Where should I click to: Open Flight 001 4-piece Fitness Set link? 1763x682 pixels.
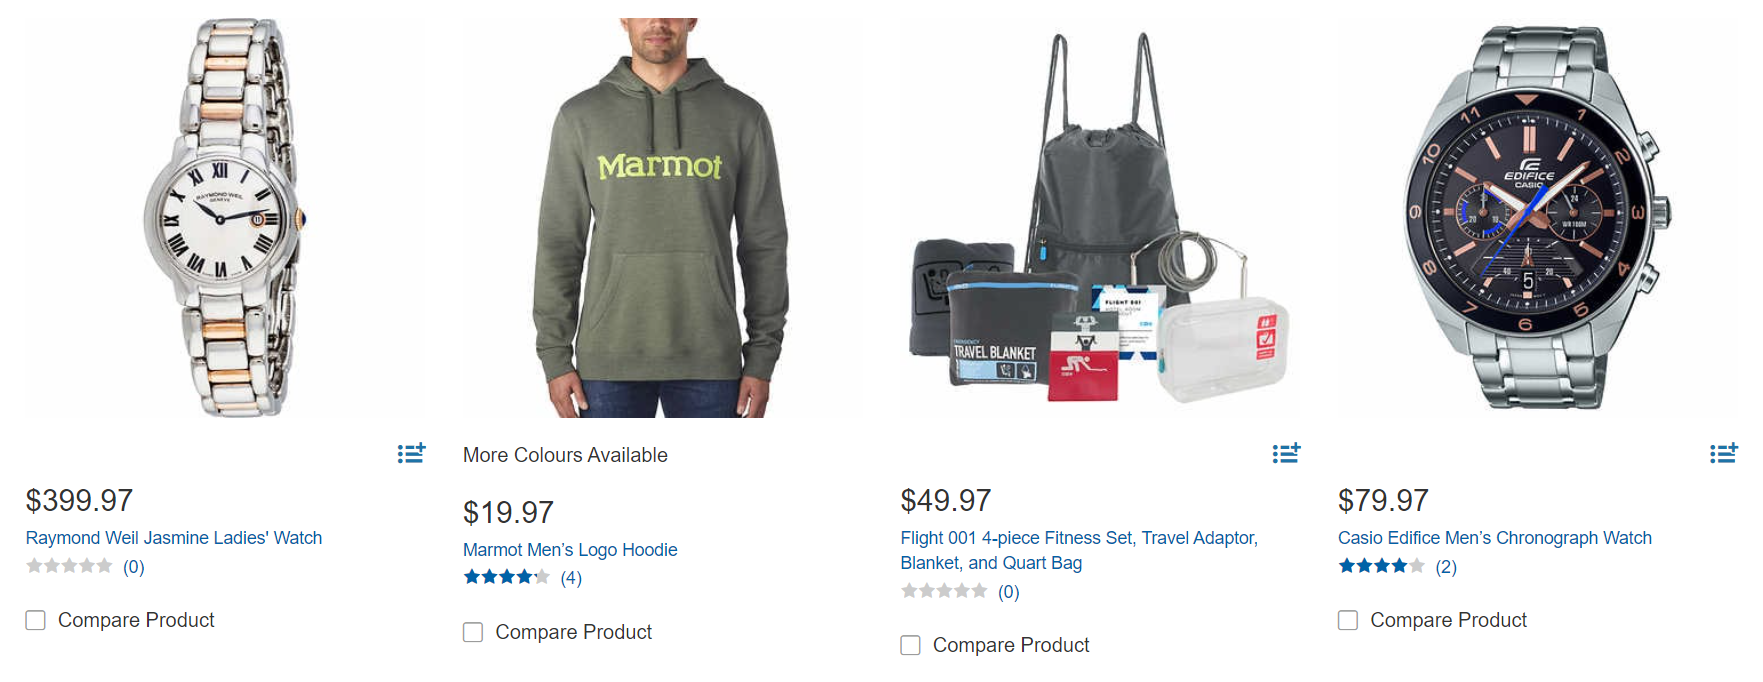(x=1079, y=550)
